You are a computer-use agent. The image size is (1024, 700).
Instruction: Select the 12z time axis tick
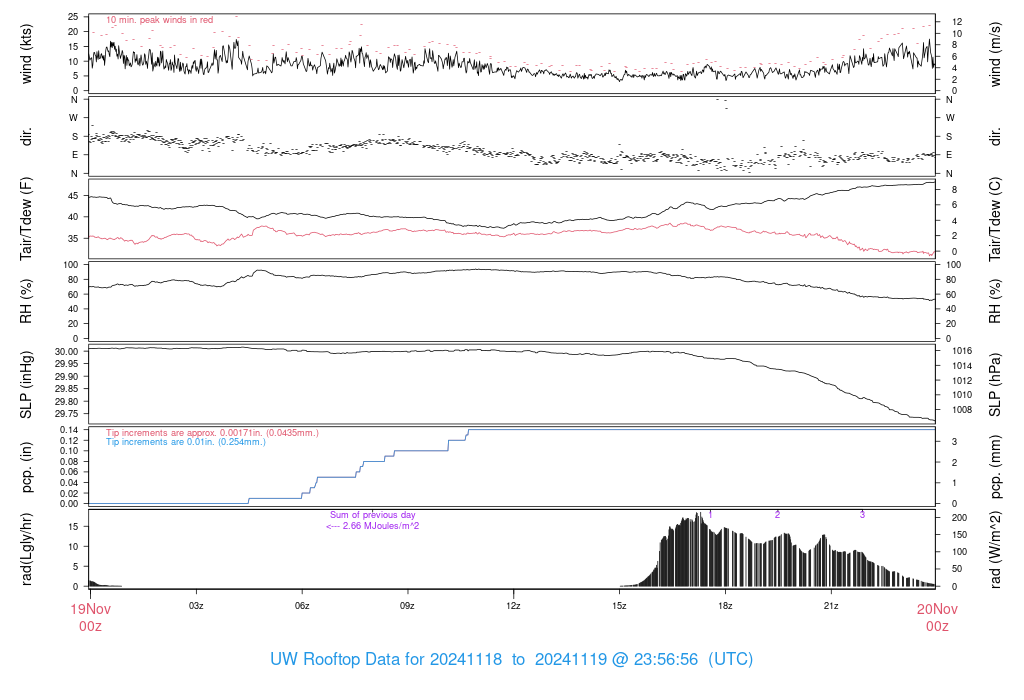point(513,606)
